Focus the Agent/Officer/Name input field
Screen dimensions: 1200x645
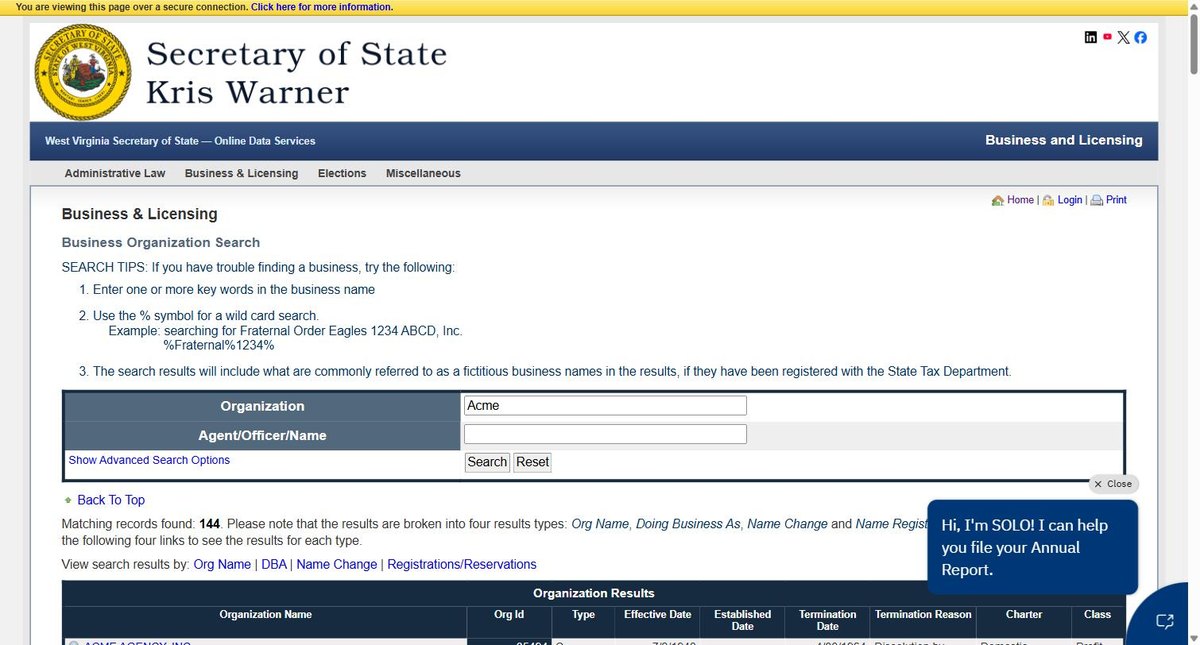(605, 434)
